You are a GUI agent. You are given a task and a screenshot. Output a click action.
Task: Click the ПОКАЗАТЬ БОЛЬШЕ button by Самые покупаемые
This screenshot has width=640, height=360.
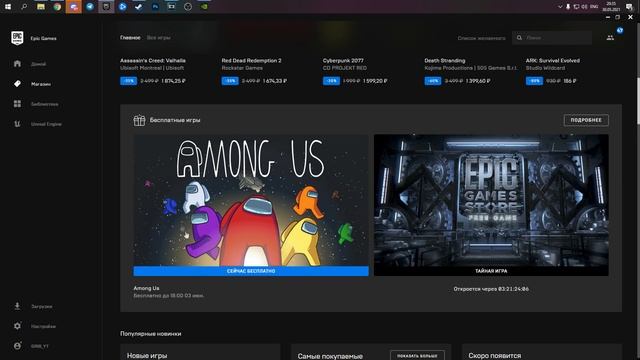[417, 356]
